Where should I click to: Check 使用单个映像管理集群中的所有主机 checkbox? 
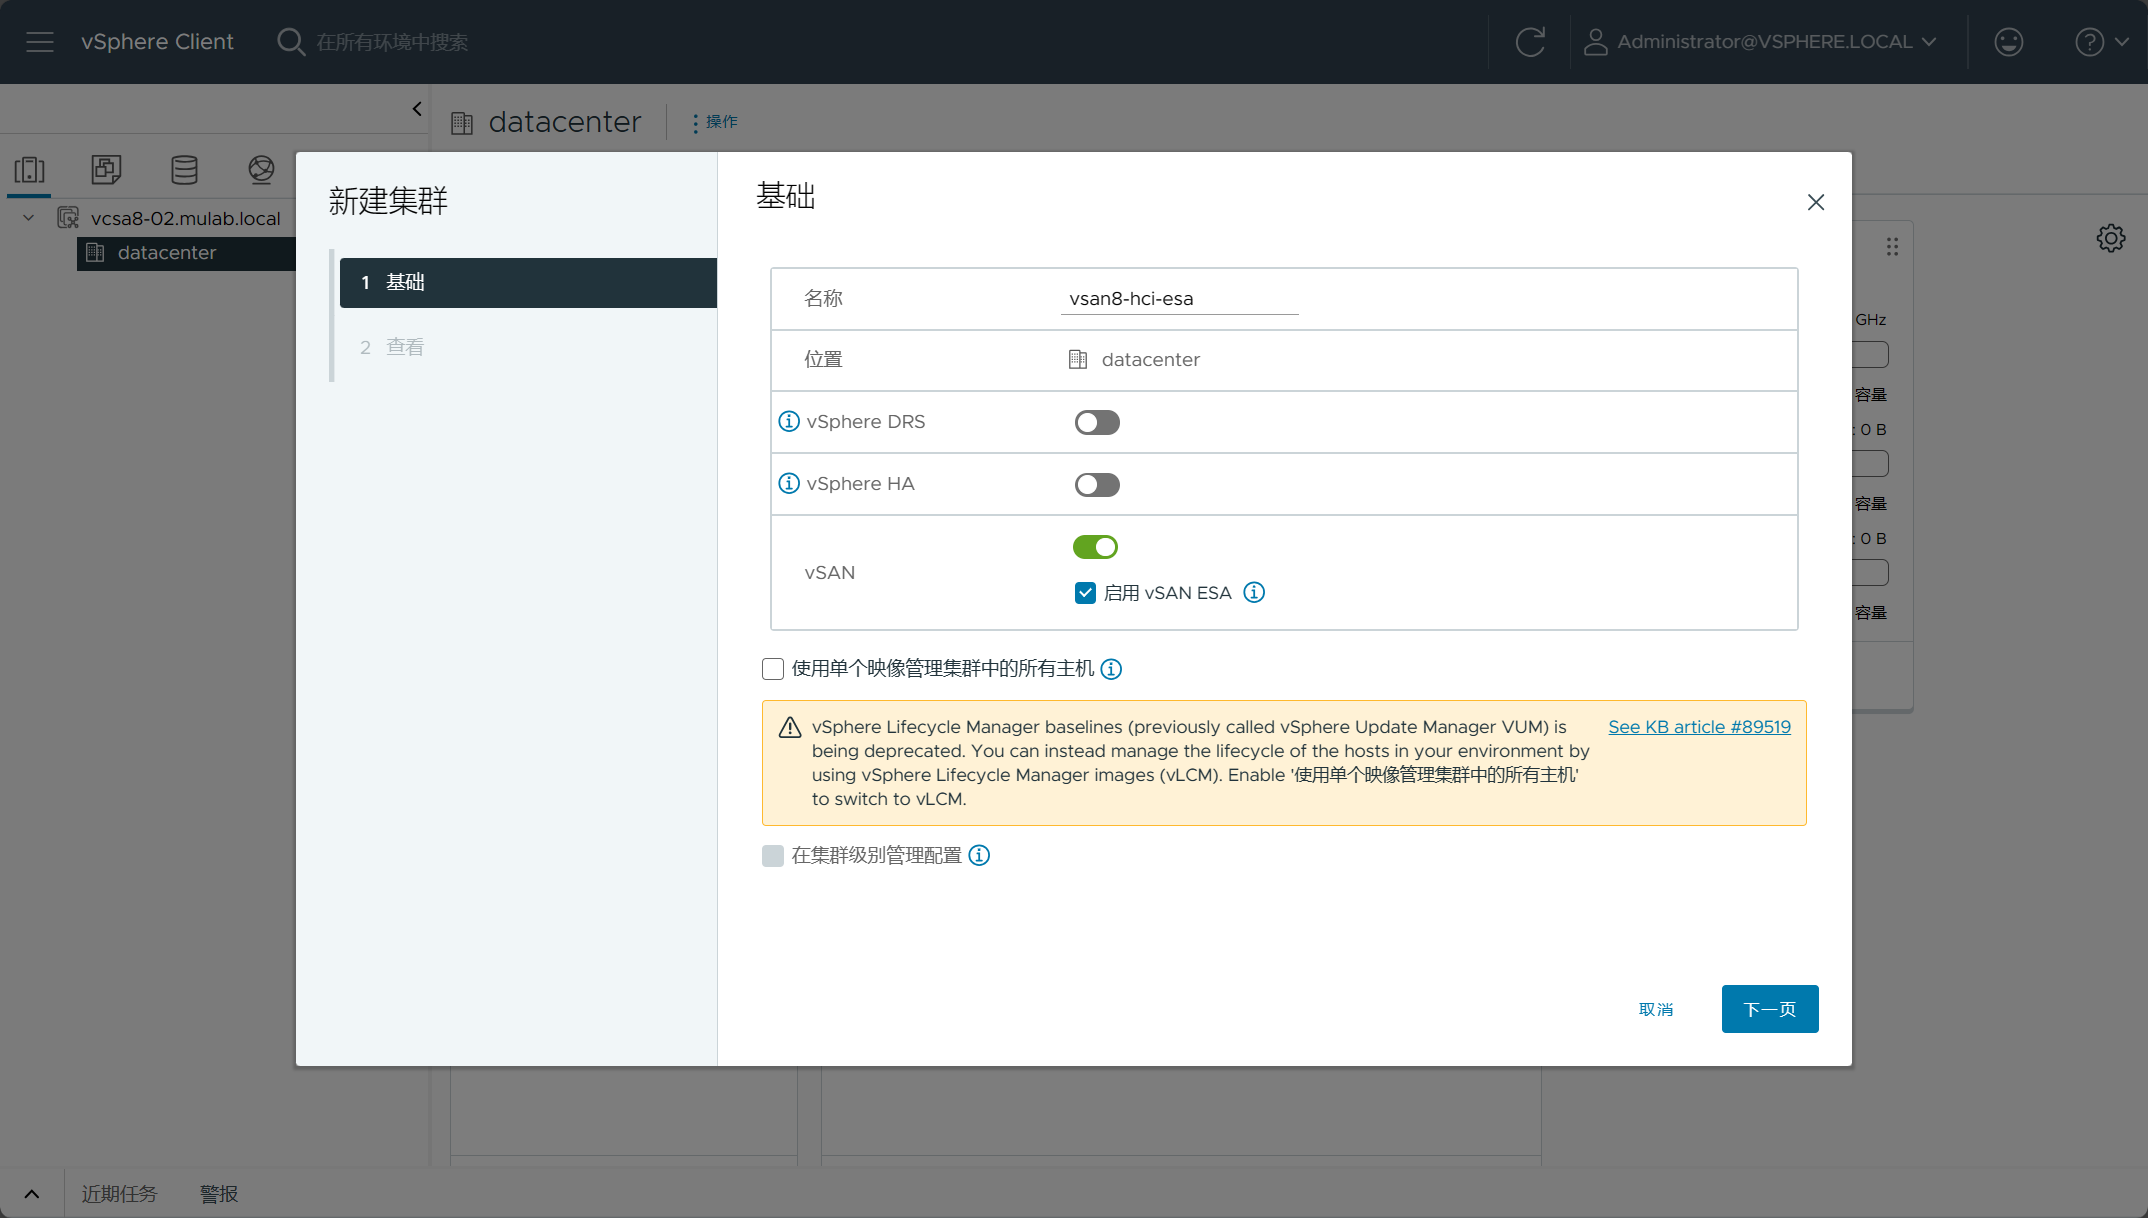[773, 669]
